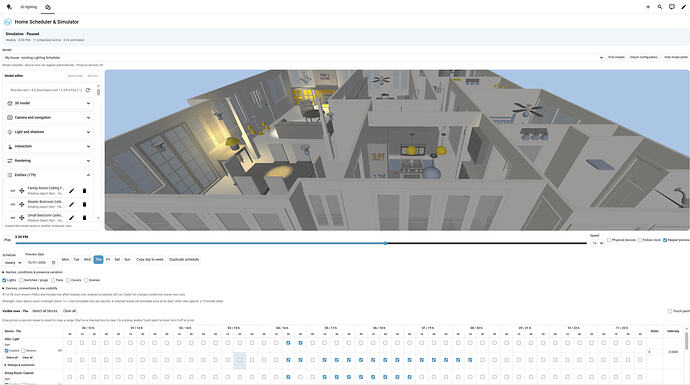Expand Settings & connection under Attic Light
Viewport: 690px width, 385px height.
pos(20,365)
